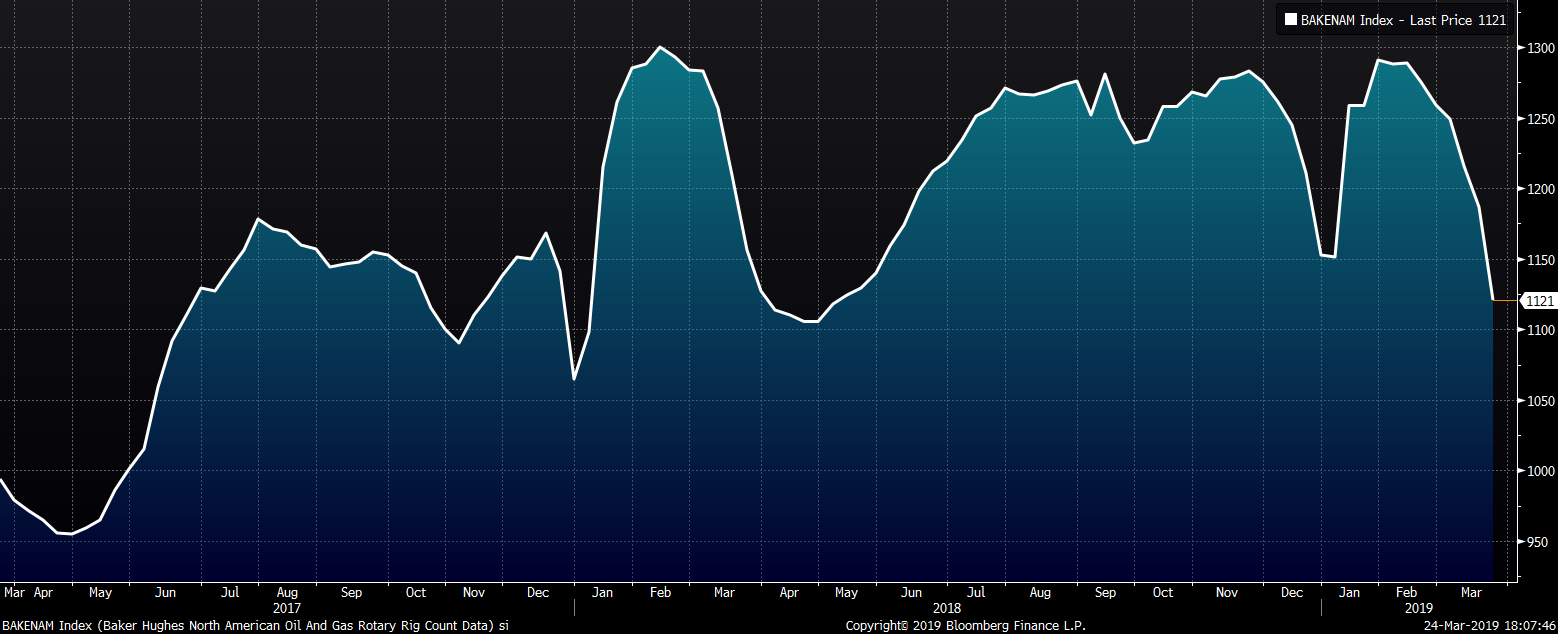The image size is (1558, 634).
Task: Click the white BAKENAM legend color swatch
Action: 1291,20
